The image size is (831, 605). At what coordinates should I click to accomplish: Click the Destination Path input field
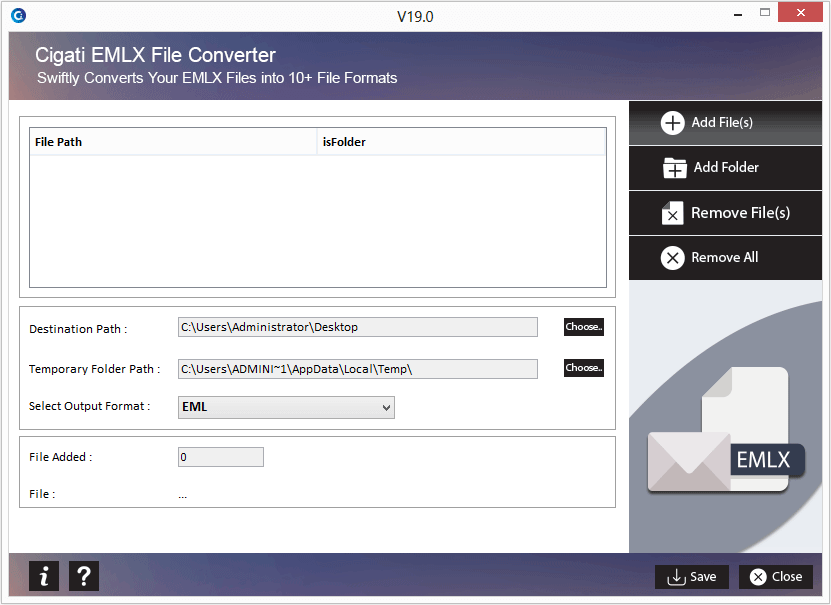click(x=358, y=327)
